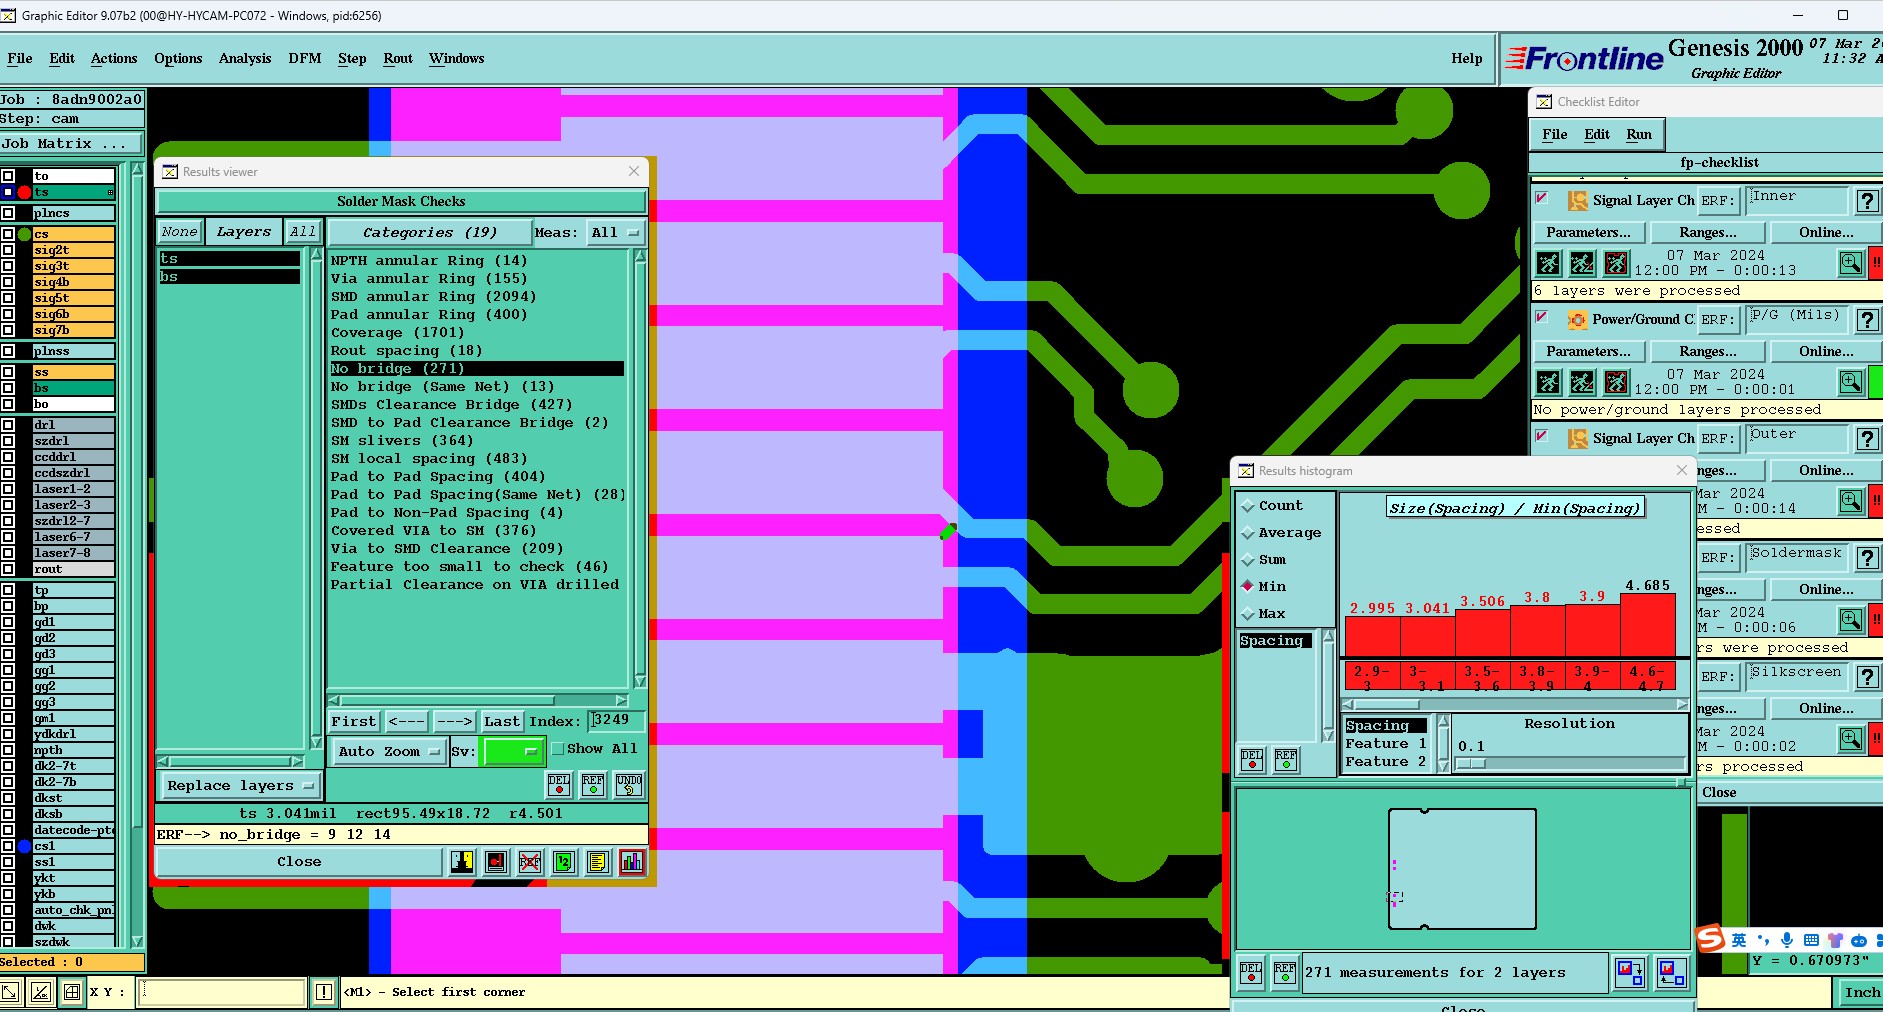Click the Resolution slider in histogram
Viewport: 1883px width, 1012px height.
1570,764
